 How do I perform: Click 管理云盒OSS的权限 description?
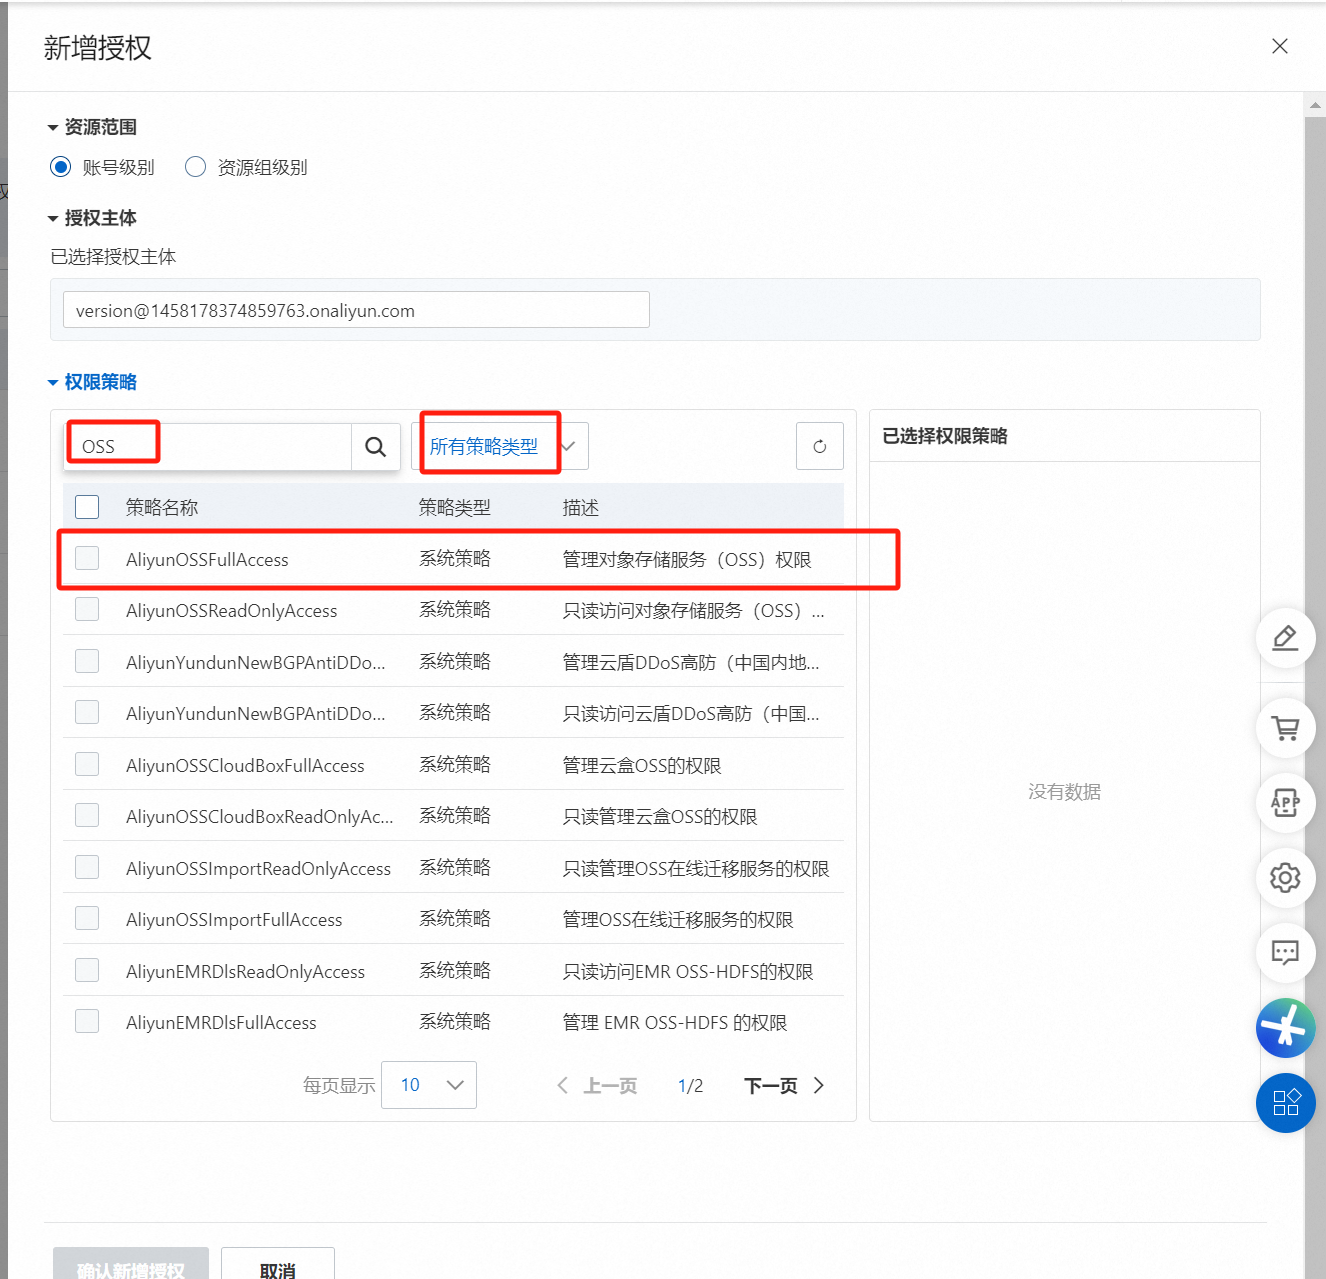pyautogui.click(x=642, y=766)
